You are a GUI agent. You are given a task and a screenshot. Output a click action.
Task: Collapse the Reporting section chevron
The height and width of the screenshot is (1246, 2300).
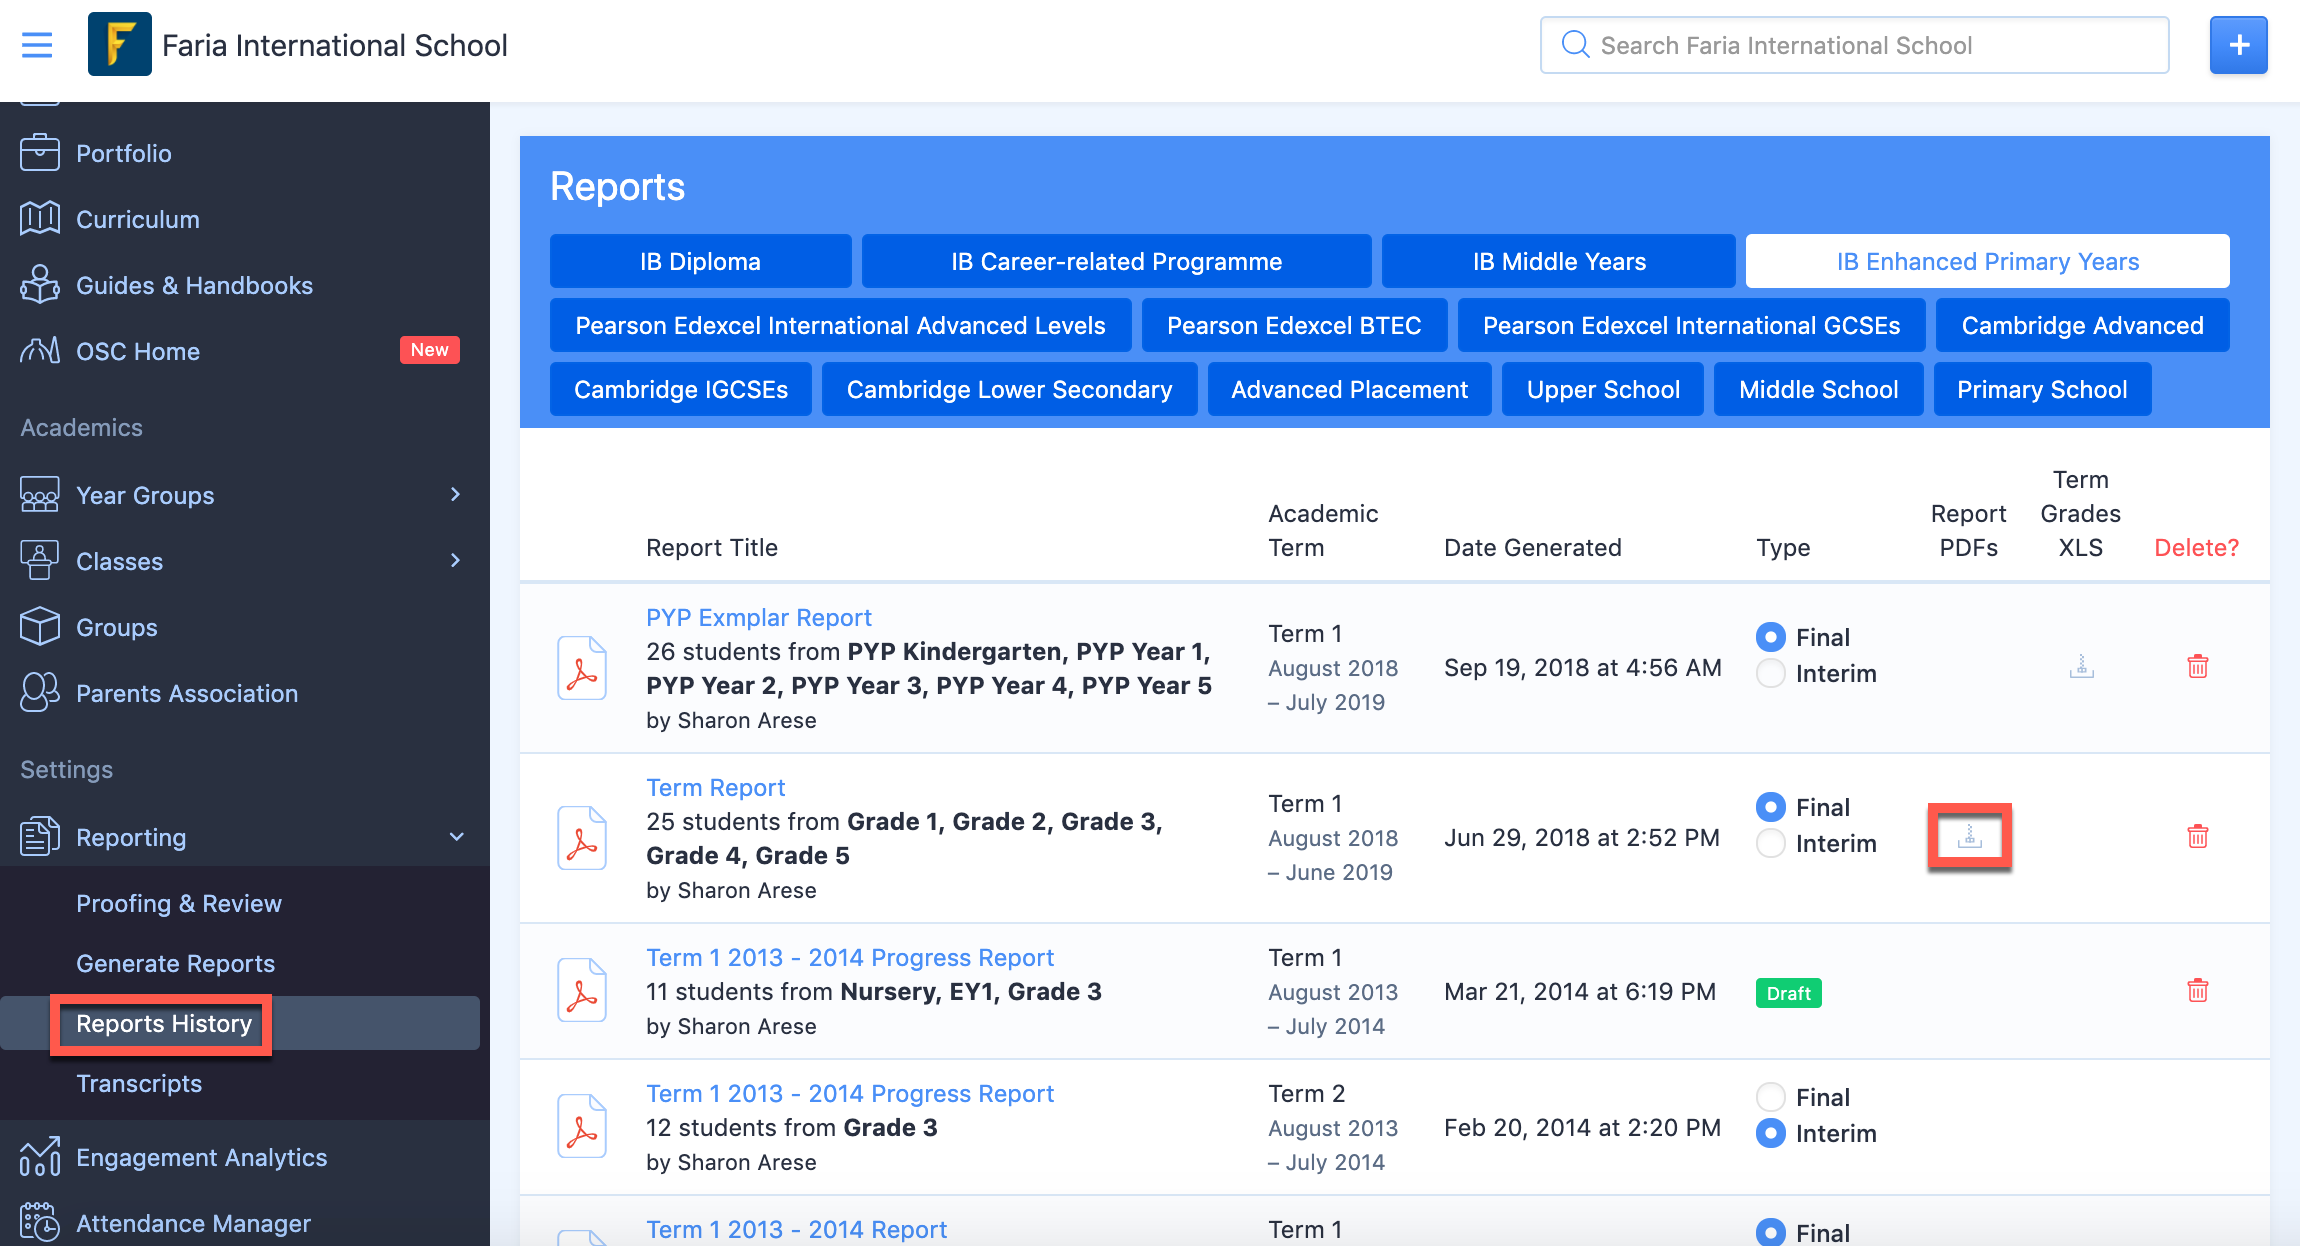[456, 837]
